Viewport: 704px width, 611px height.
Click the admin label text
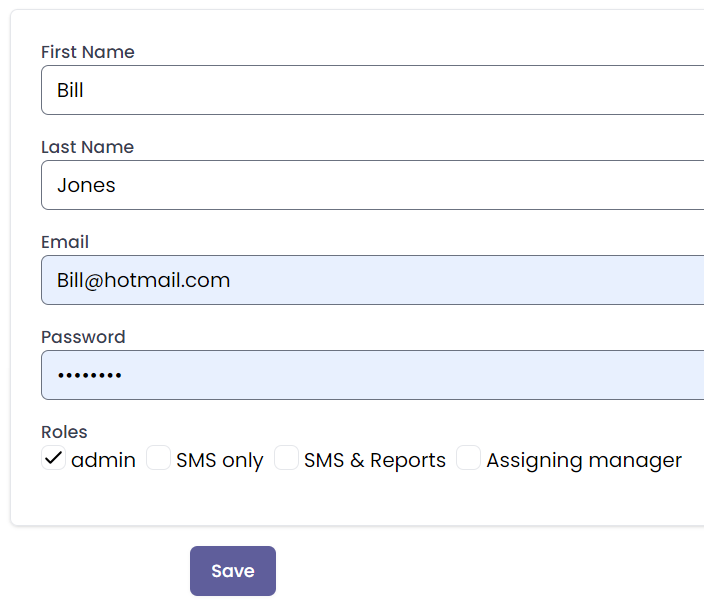click(103, 460)
